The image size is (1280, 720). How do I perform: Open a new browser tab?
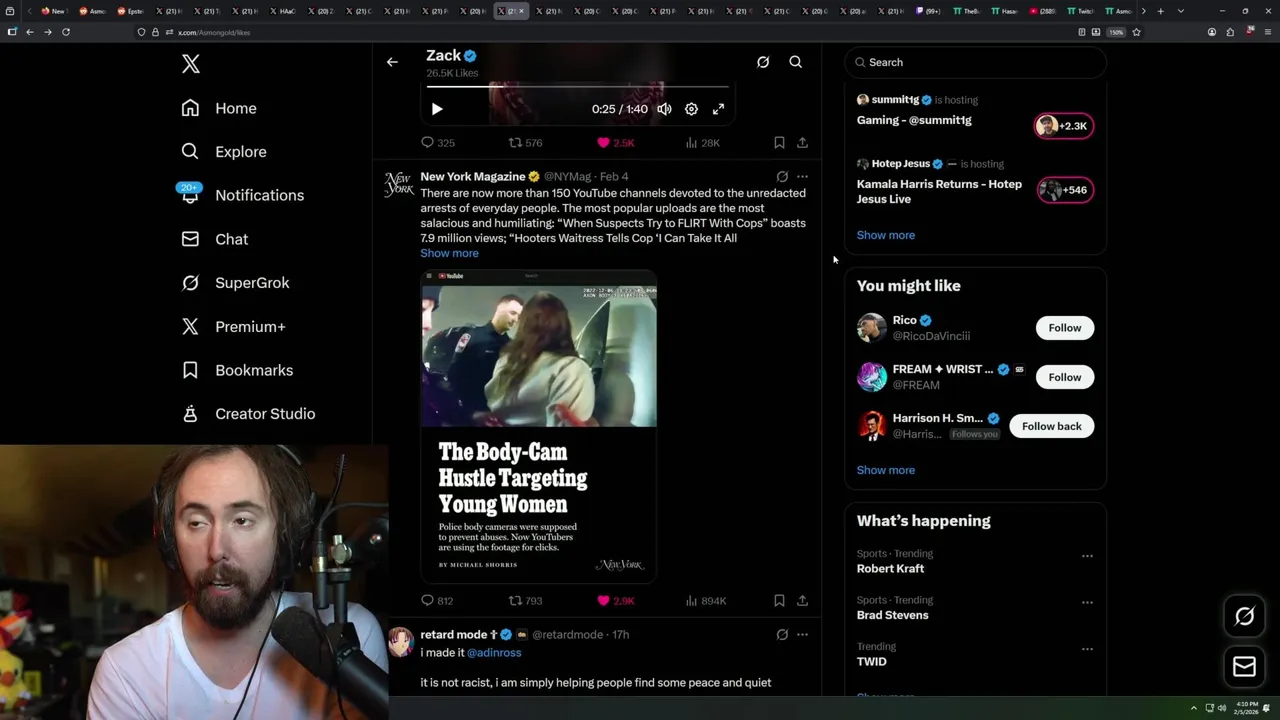(1160, 11)
